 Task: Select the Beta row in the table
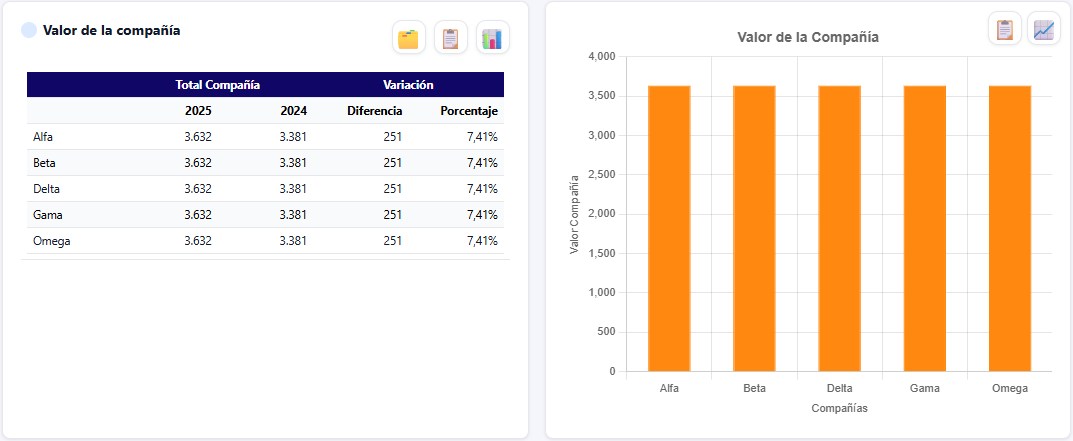pos(266,163)
